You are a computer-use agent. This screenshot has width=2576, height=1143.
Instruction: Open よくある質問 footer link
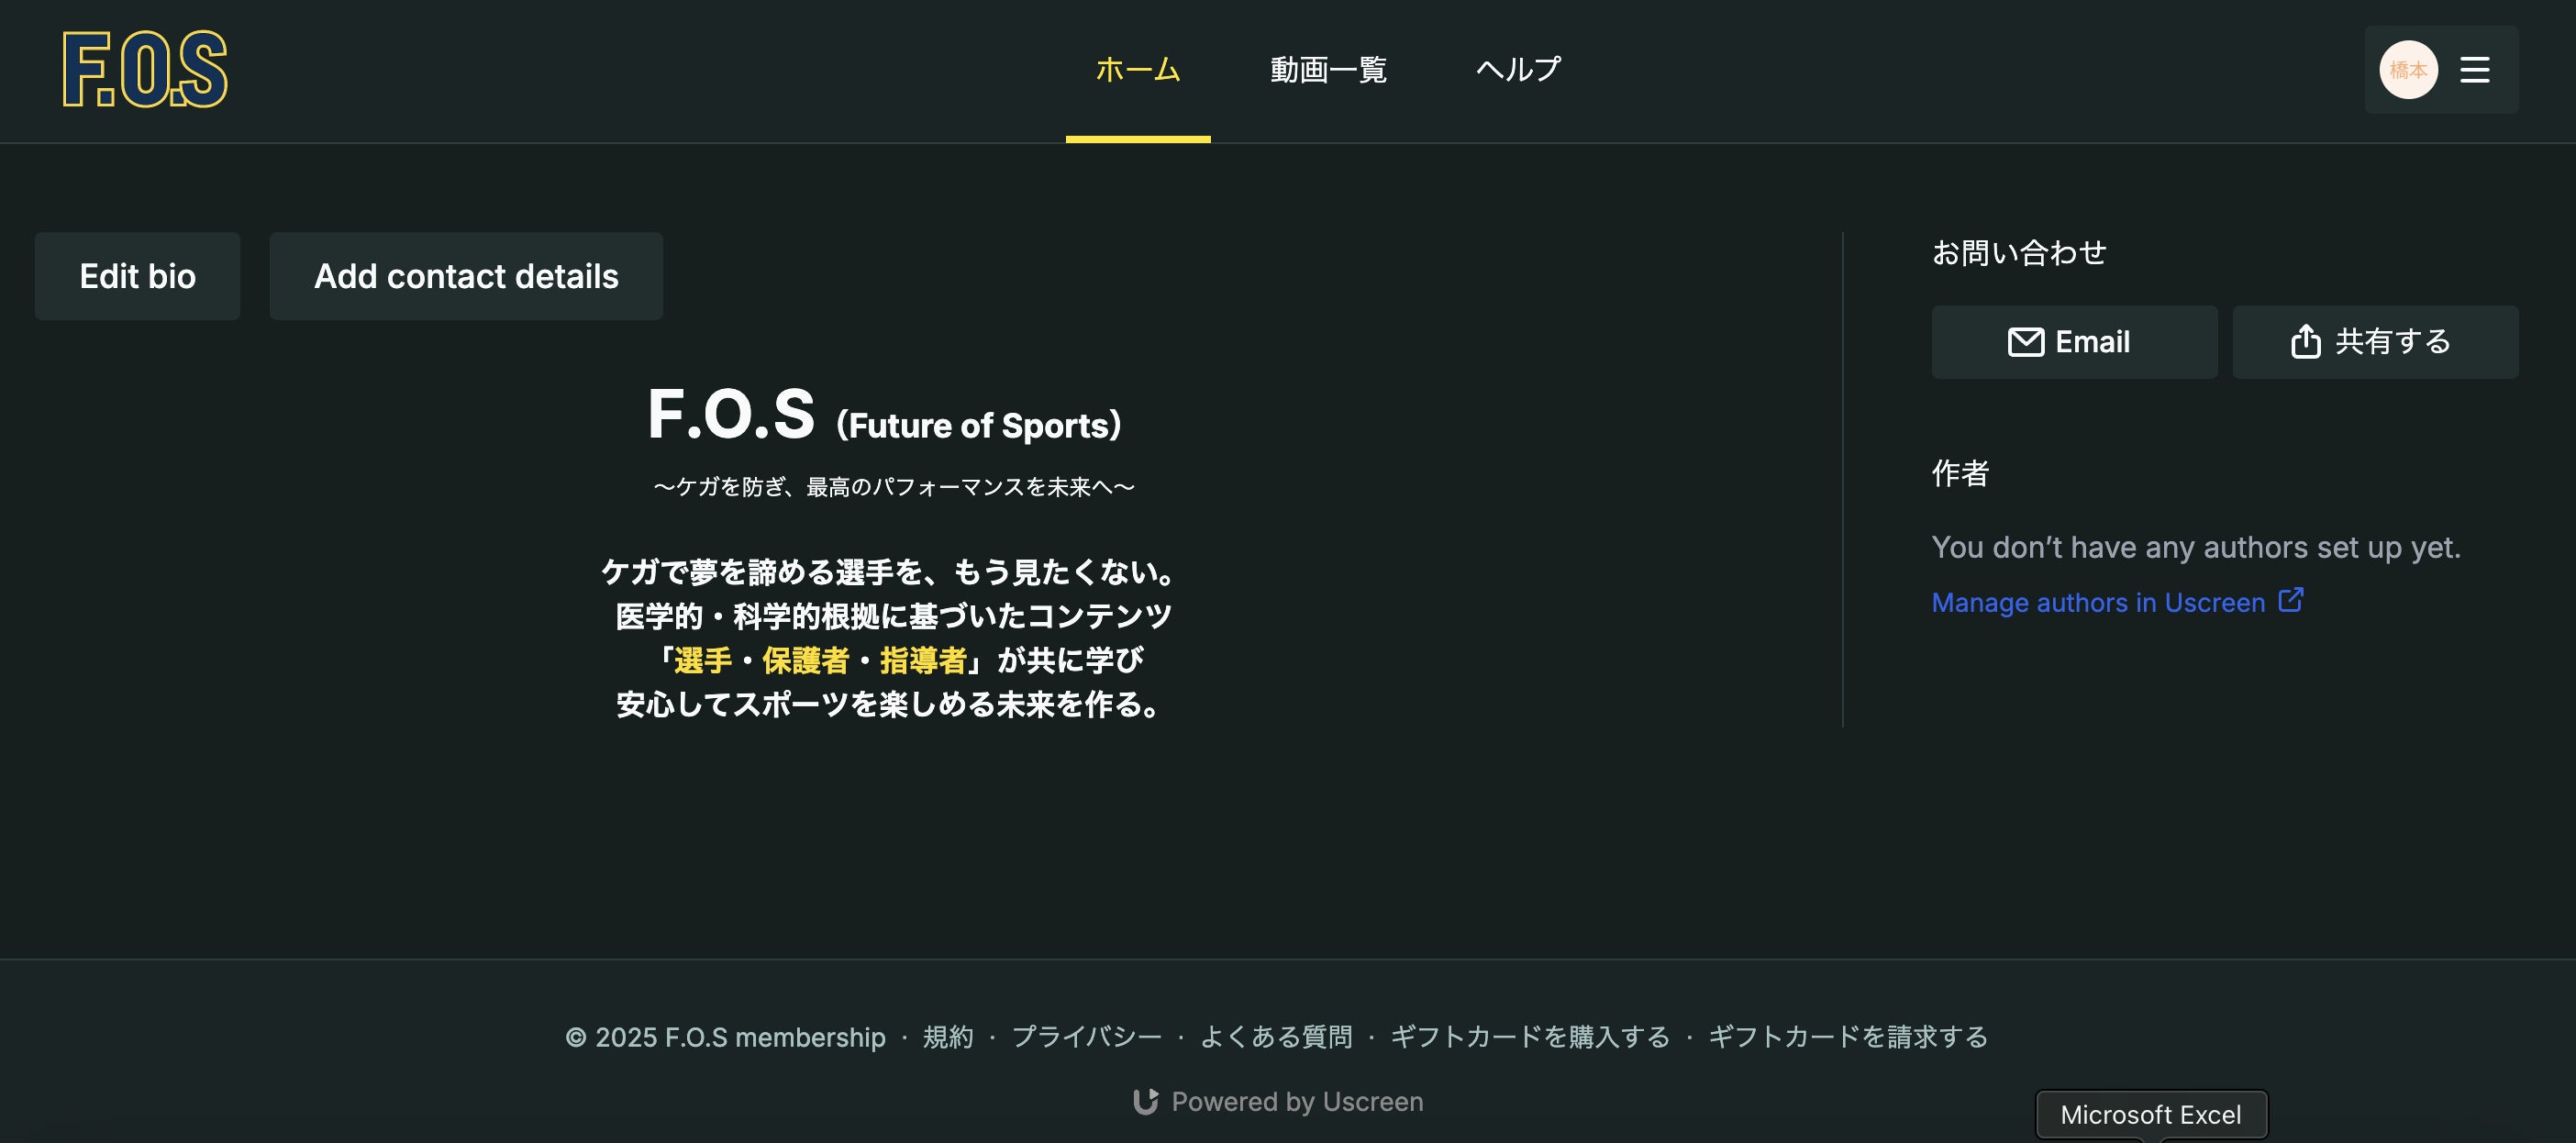[1275, 1037]
